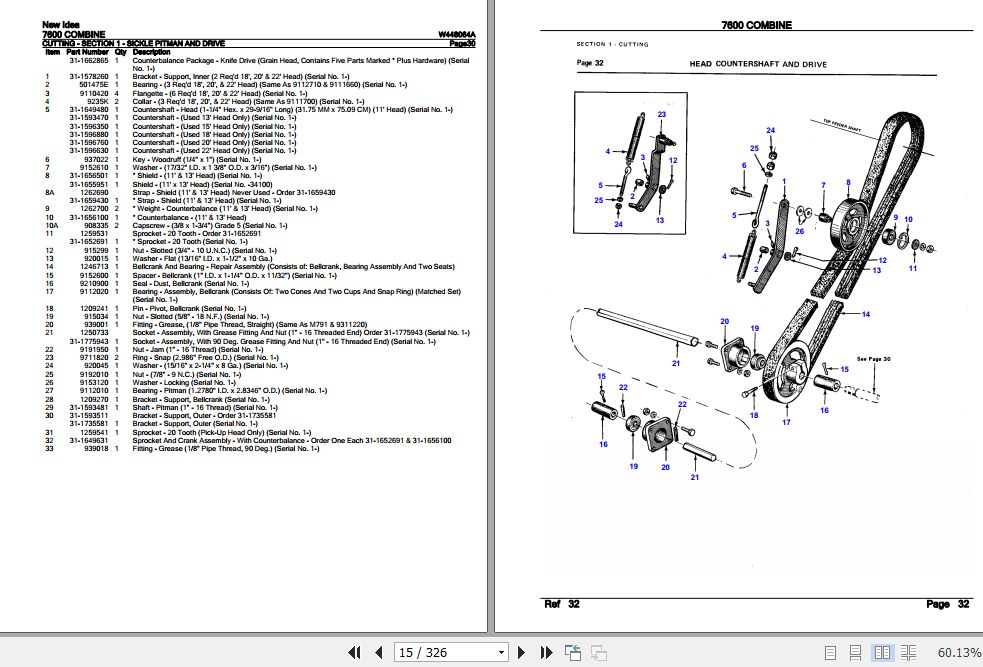Click the go to first page icon
This screenshot has height=667, width=983.
tap(356, 651)
